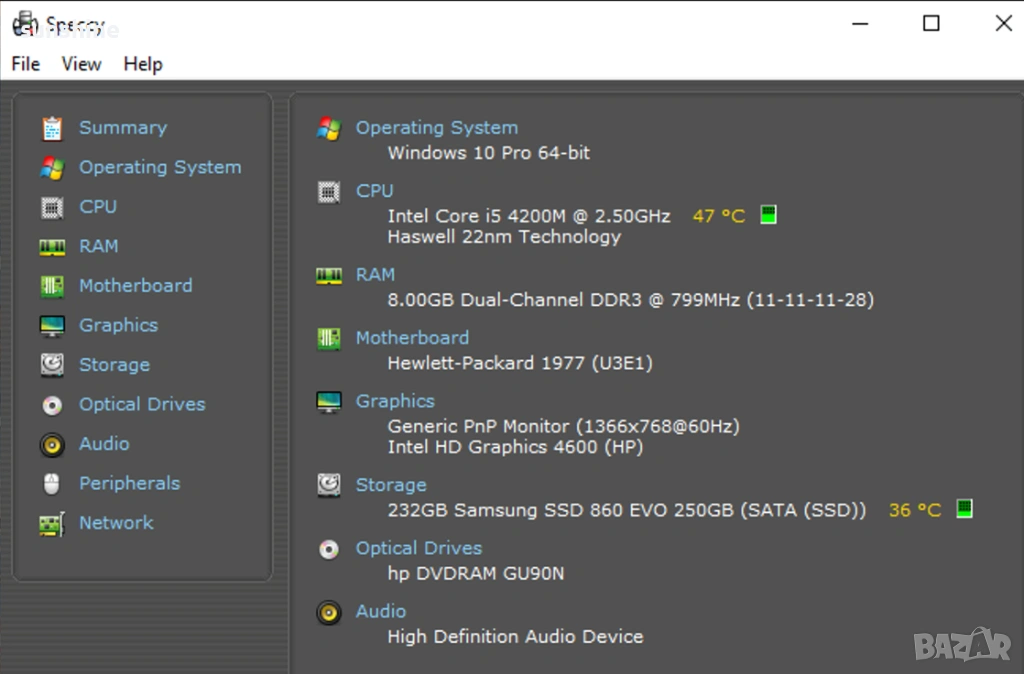The width and height of the screenshot is (1024, 674).
Task: Open the File menu
Action: 26,64
